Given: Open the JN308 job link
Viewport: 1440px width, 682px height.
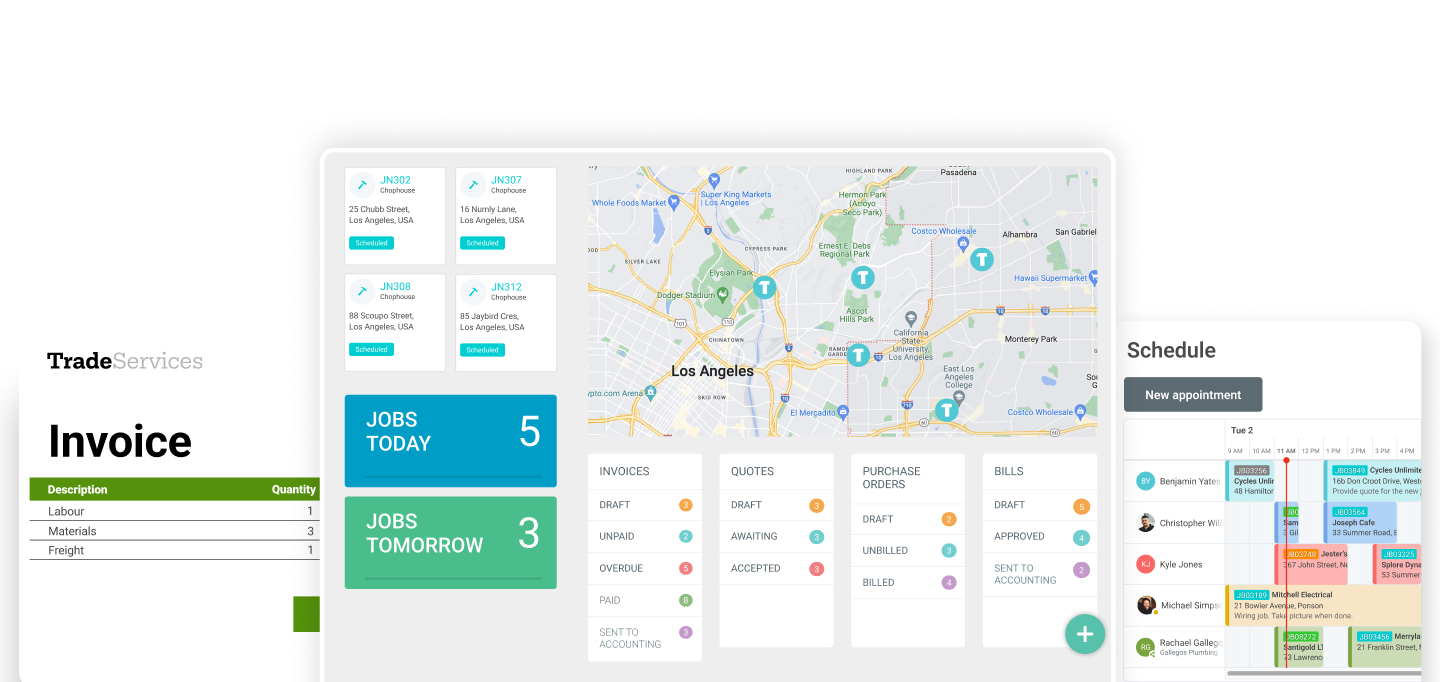Looking at the screenshot, I should pos(395,287).
